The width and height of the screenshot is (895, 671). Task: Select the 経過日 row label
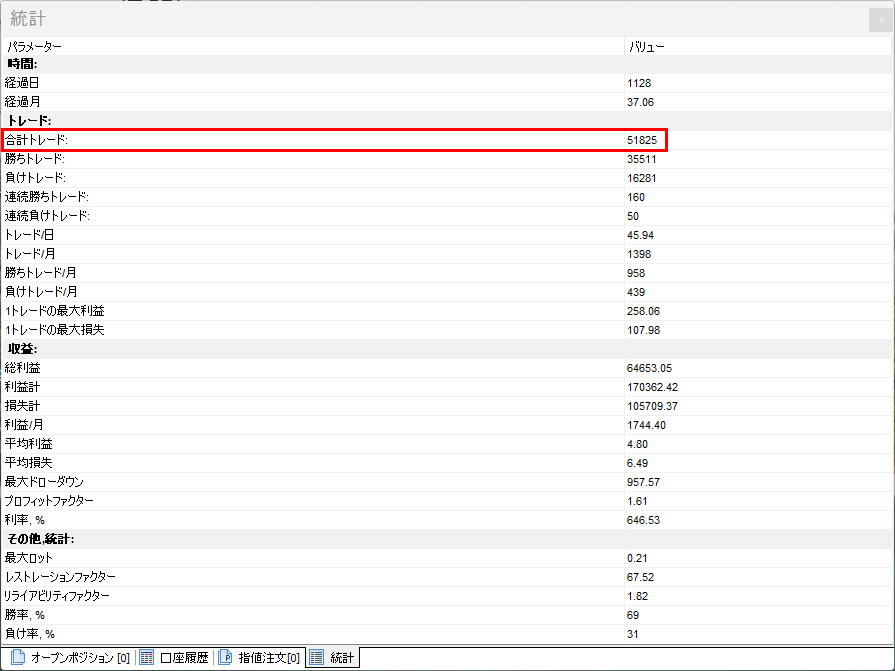click(22, 83)
